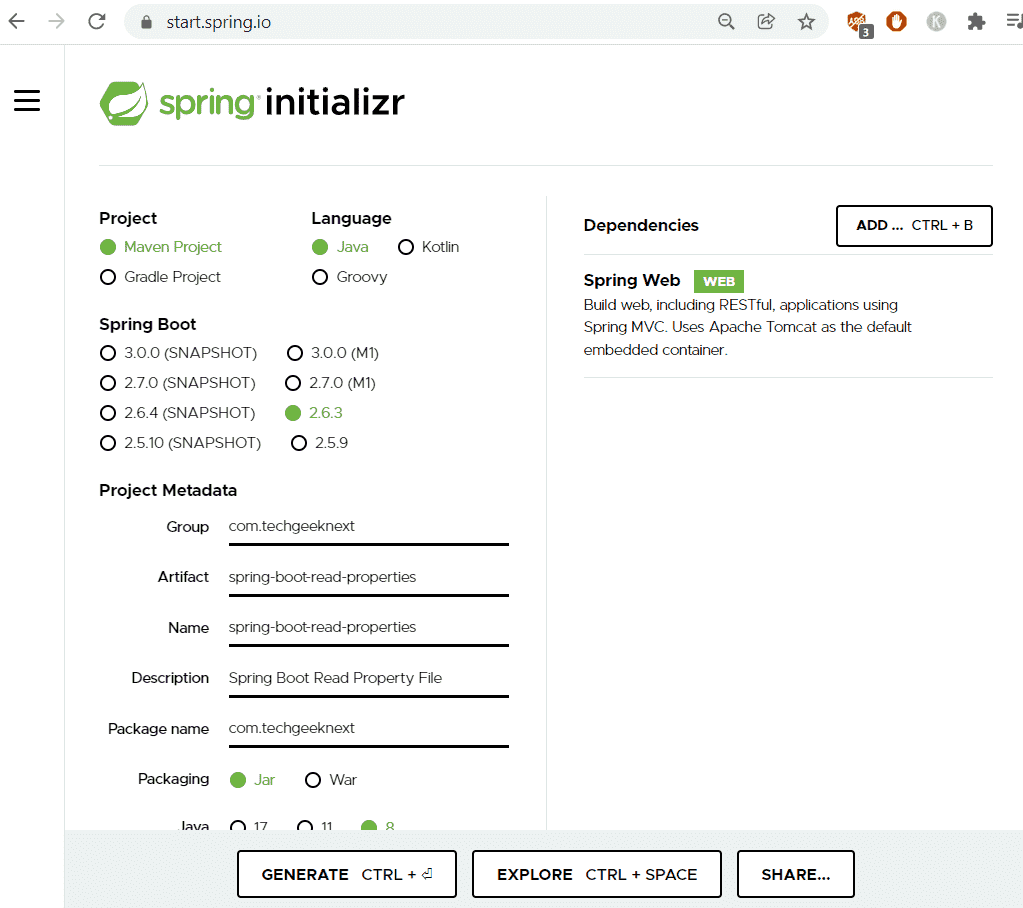Click the GENERATE button
This screenshot has width=1023, height=908.
click(346, 874)
